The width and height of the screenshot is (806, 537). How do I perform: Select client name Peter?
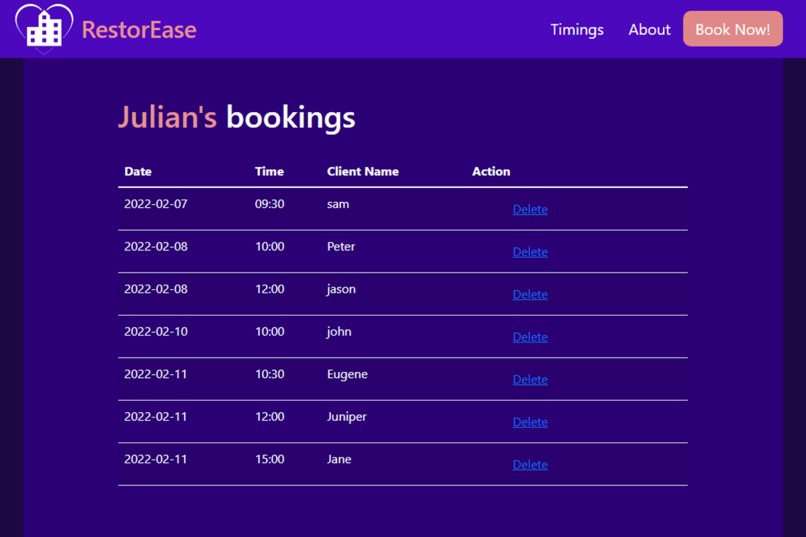(x=341, y=247)
